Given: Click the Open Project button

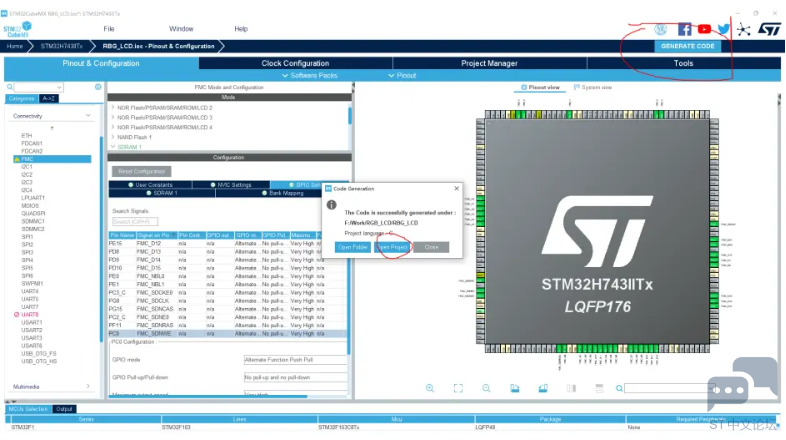Looking at the screenshot, I should (x=392, y=247).
